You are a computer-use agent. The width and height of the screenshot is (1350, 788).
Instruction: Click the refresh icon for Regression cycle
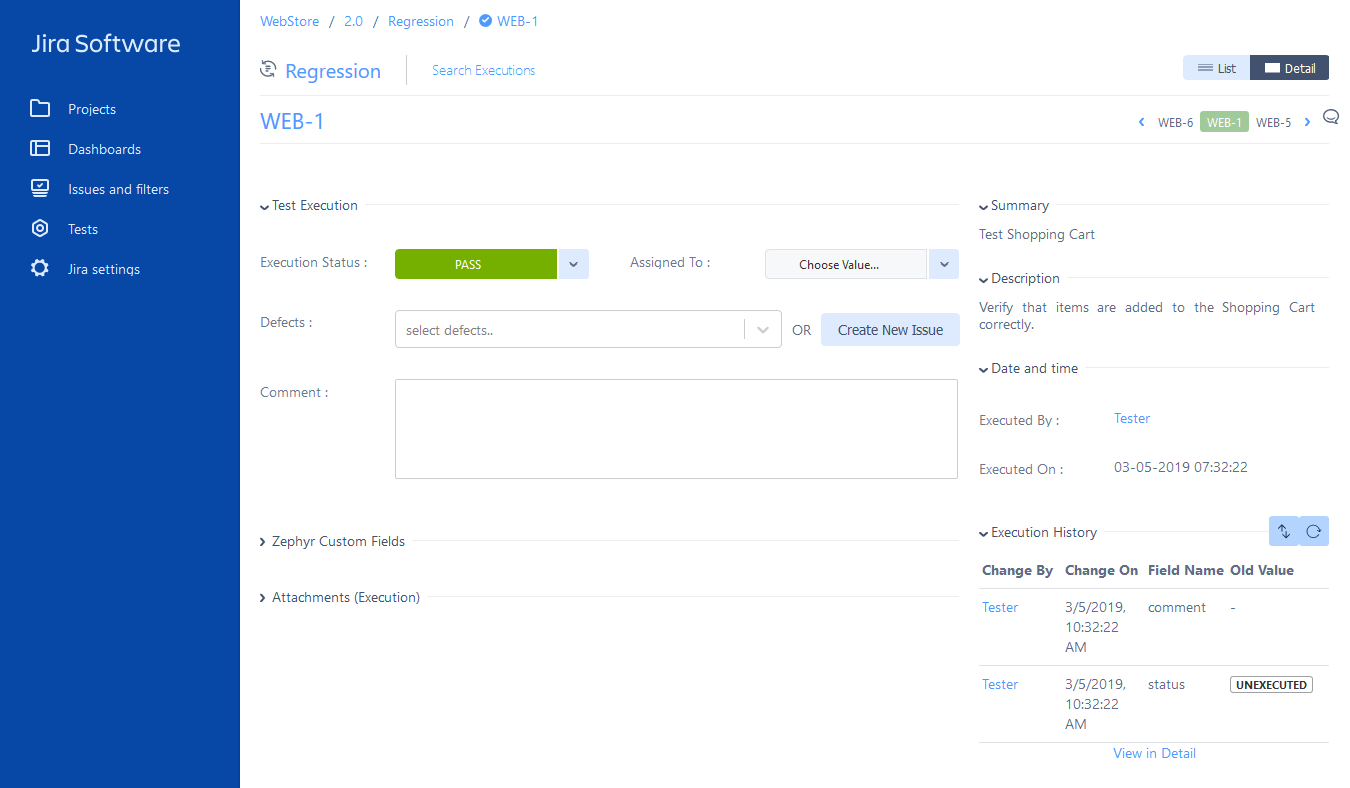coord(267,68)
